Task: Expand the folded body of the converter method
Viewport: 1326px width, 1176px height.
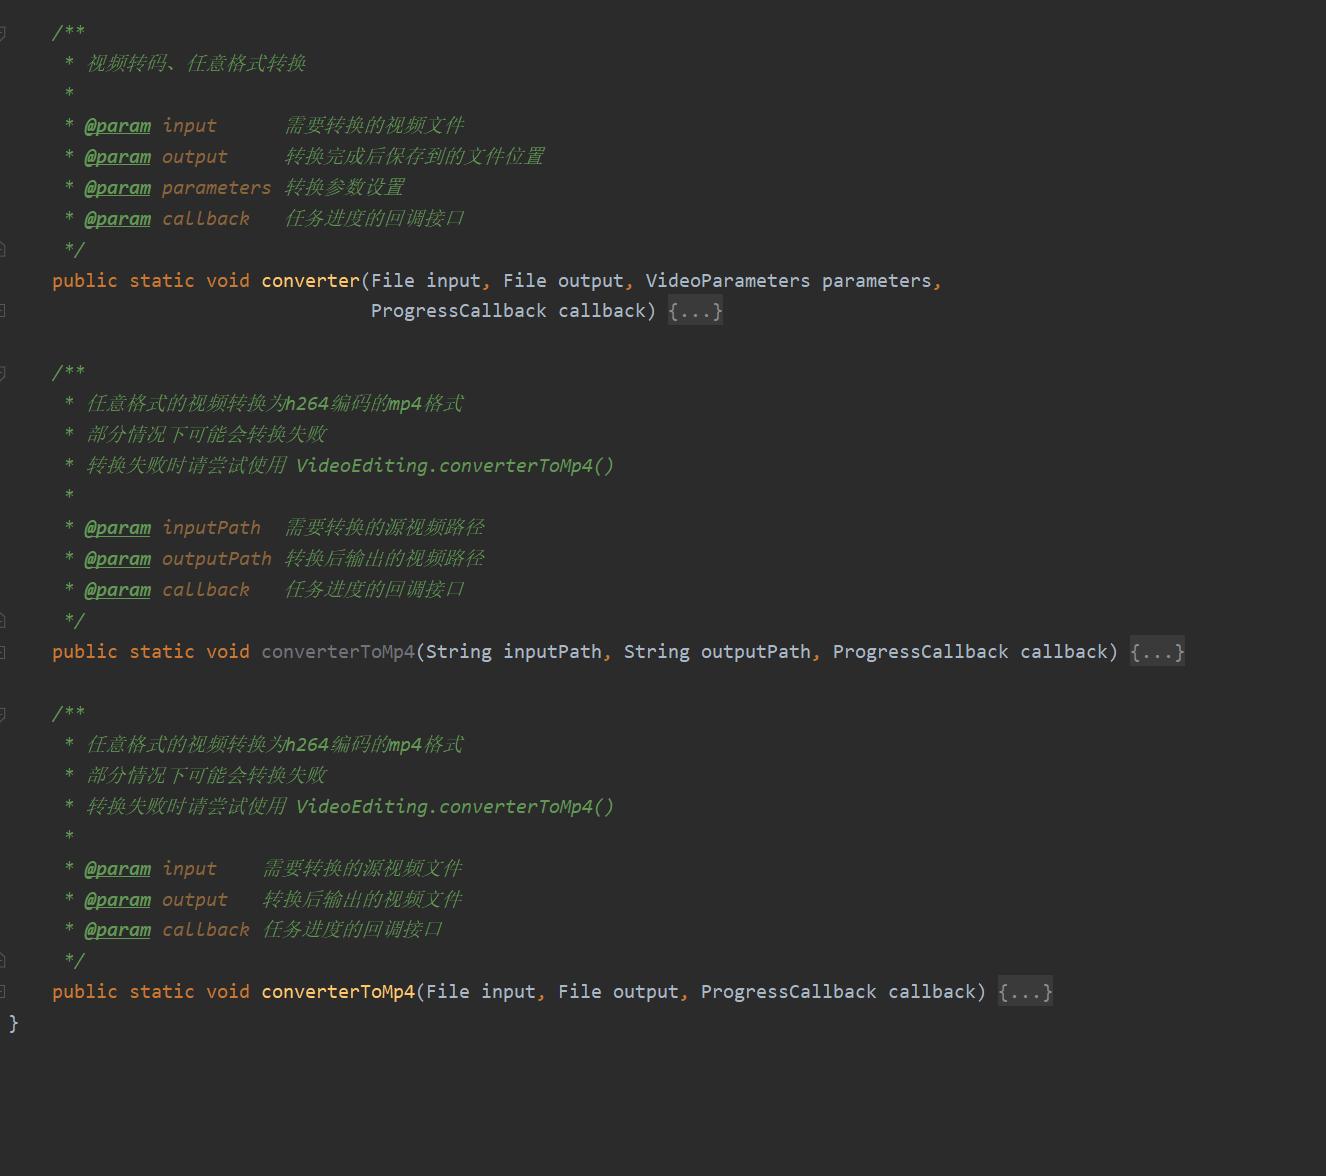Action: (x=695, y=311)
